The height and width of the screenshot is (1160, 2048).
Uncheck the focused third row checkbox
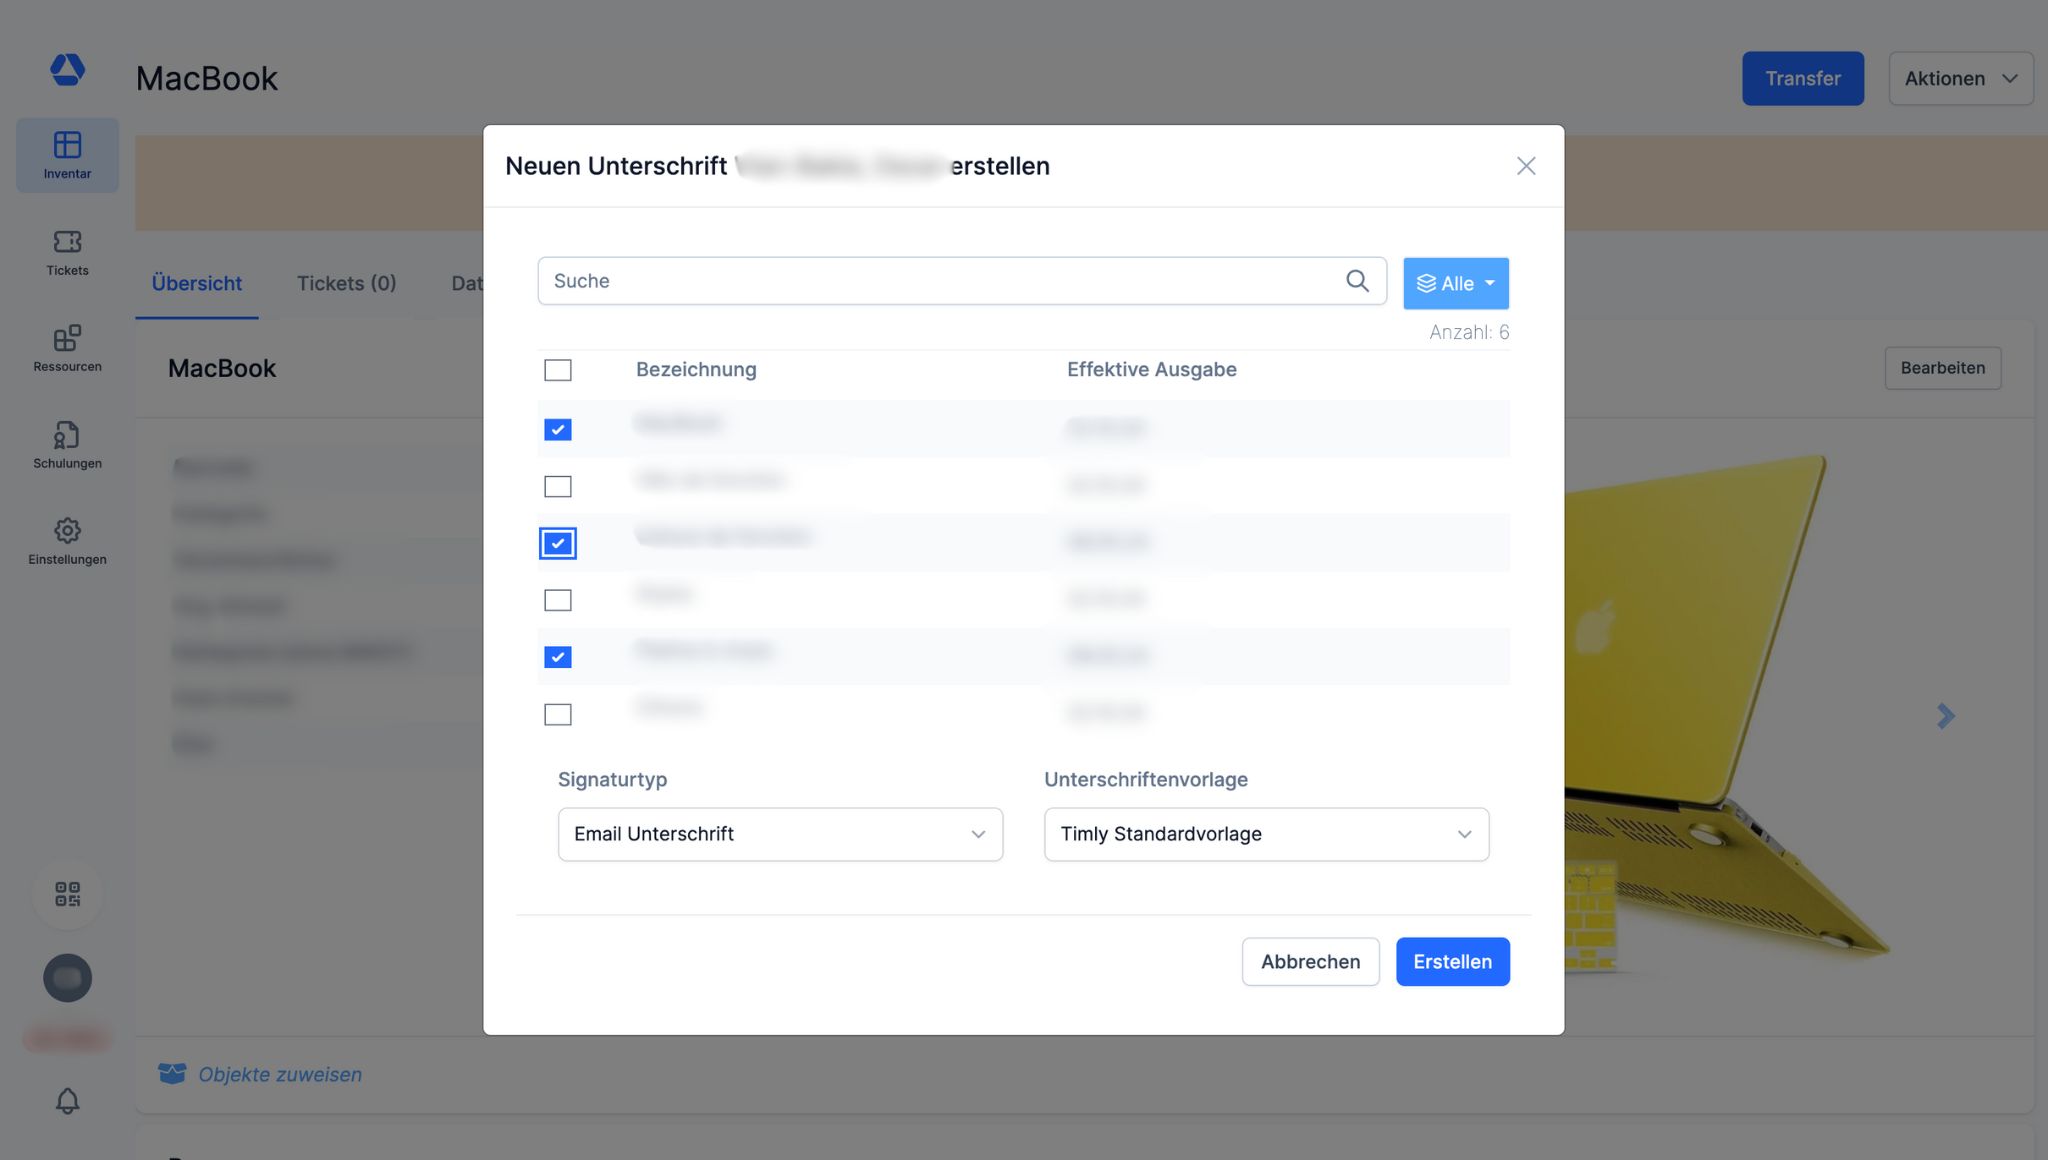[558, 543]
